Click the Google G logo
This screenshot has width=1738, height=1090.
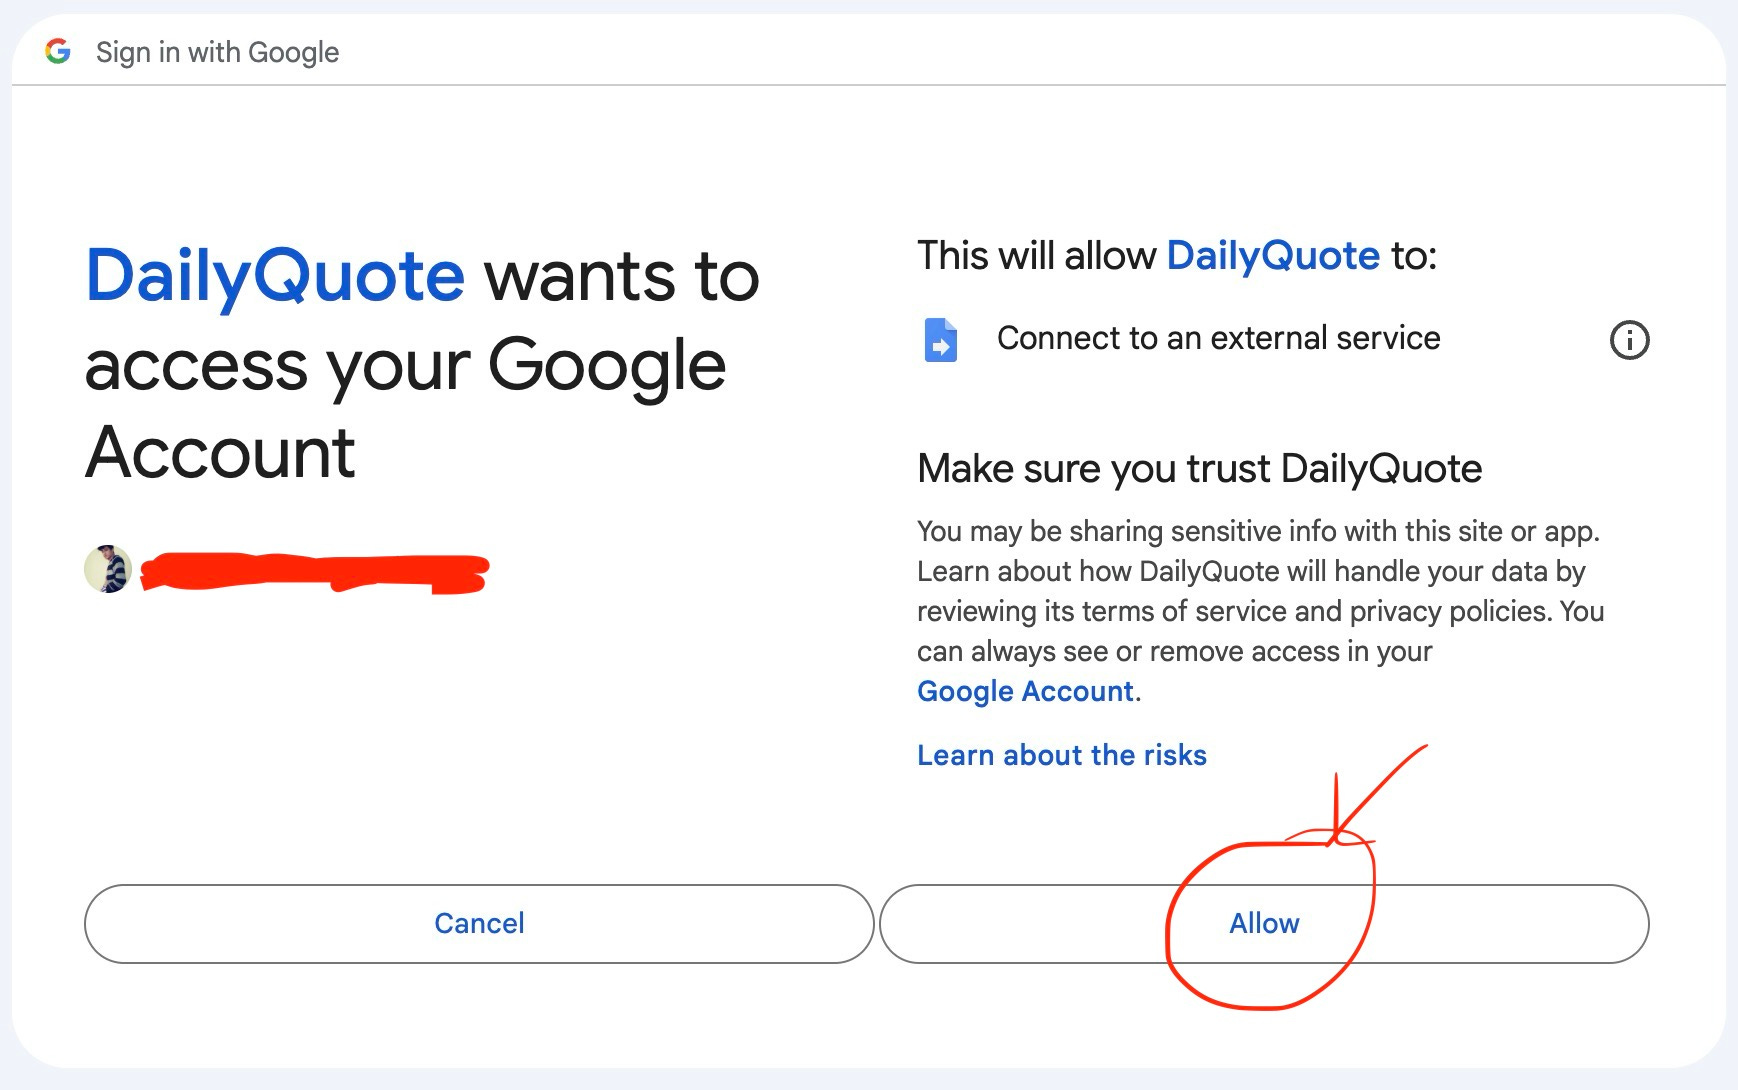pyautogui.click(x=58, y=51)
